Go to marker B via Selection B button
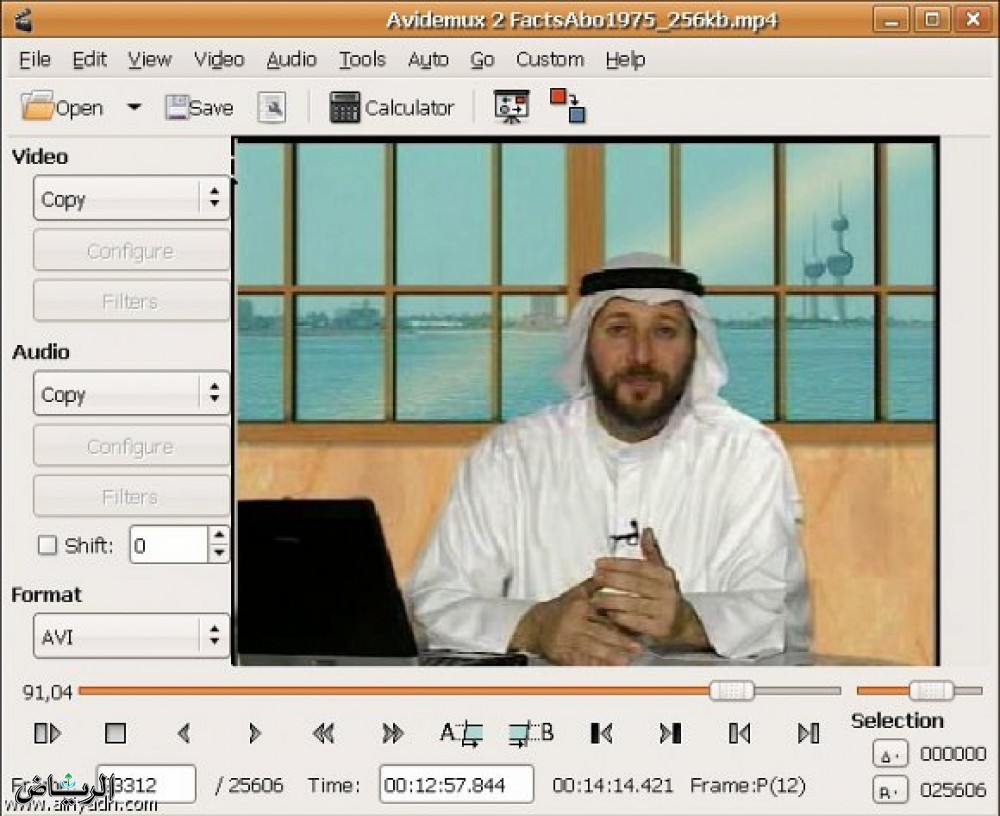The image size is (1000, 816). coord(889,791)
